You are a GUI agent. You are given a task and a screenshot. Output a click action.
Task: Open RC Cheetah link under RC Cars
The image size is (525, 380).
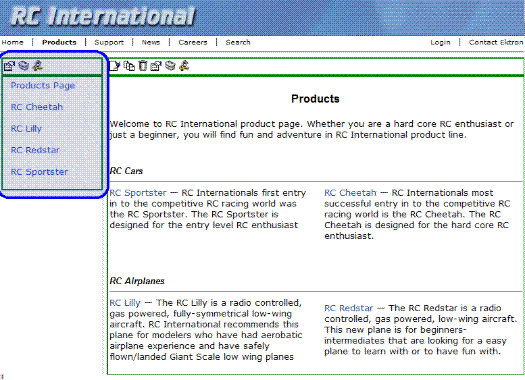pyautogui.click(x=350, y=193)
